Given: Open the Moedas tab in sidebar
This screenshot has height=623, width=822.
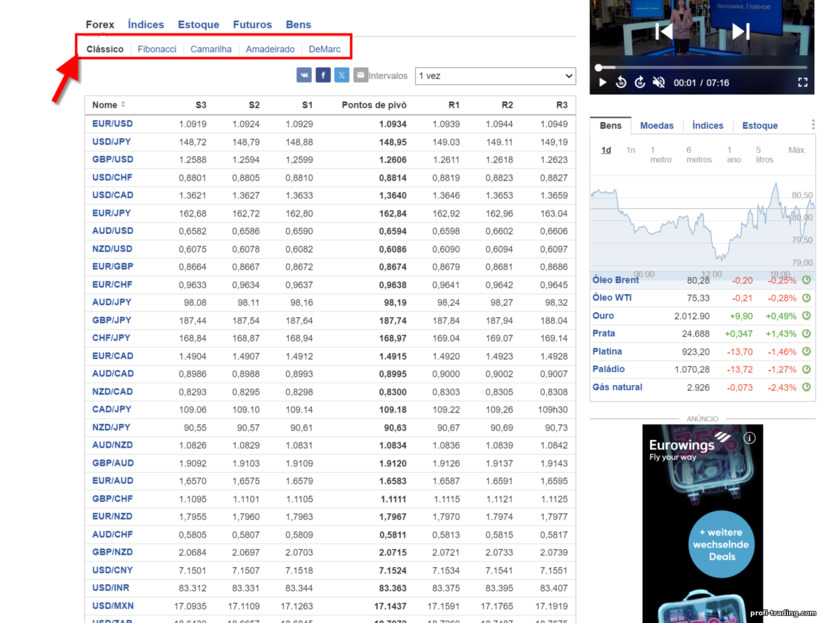Looking at the screenshot, I should tap(656, 125).
